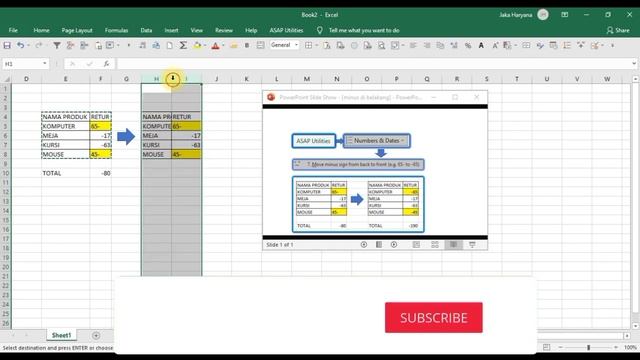Click the Insert Function fx icon
640x360 pixels.
(x=106, y=64)
